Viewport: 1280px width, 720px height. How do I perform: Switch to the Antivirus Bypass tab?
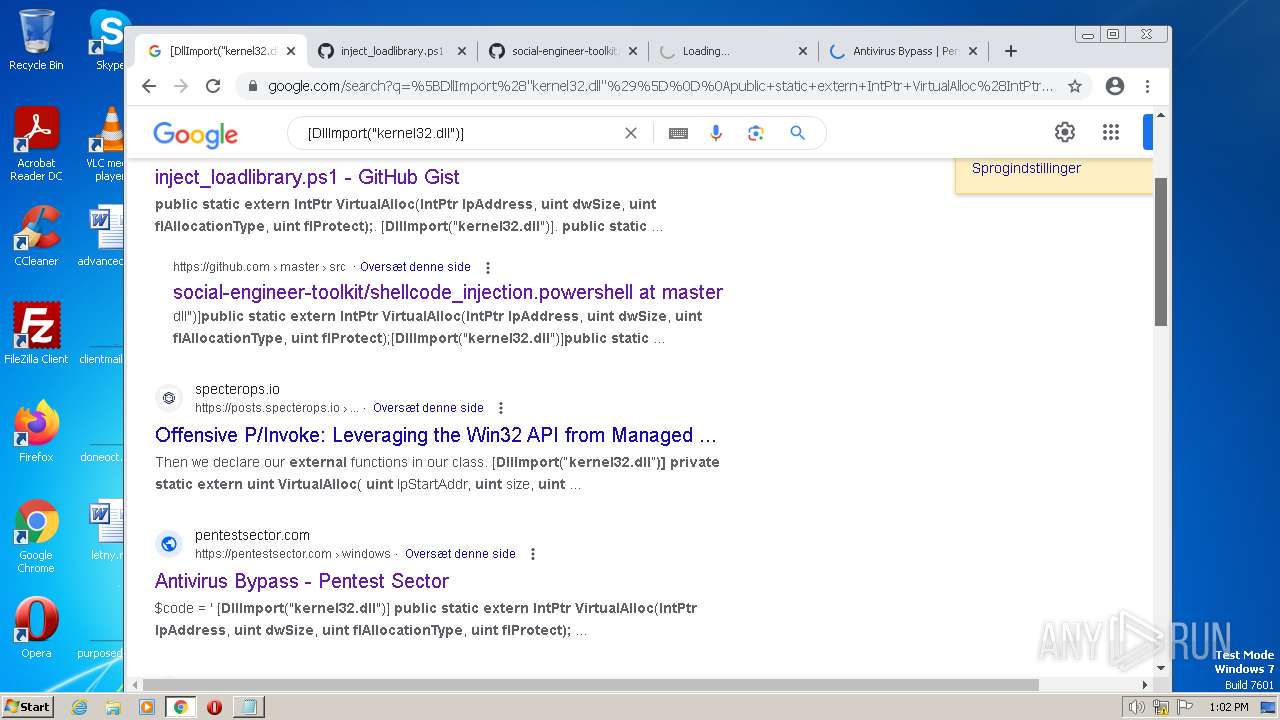[x=904, y=51]
